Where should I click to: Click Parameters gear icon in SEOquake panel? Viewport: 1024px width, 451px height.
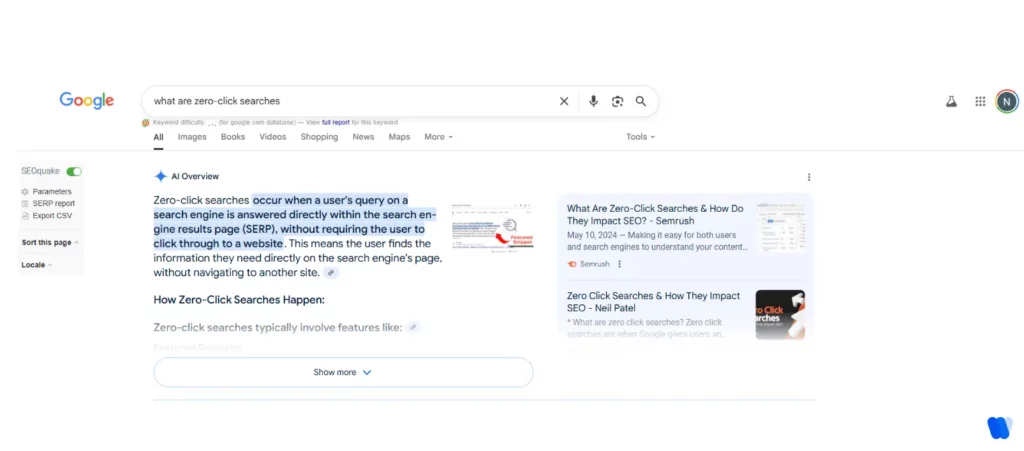click(25, 192)
